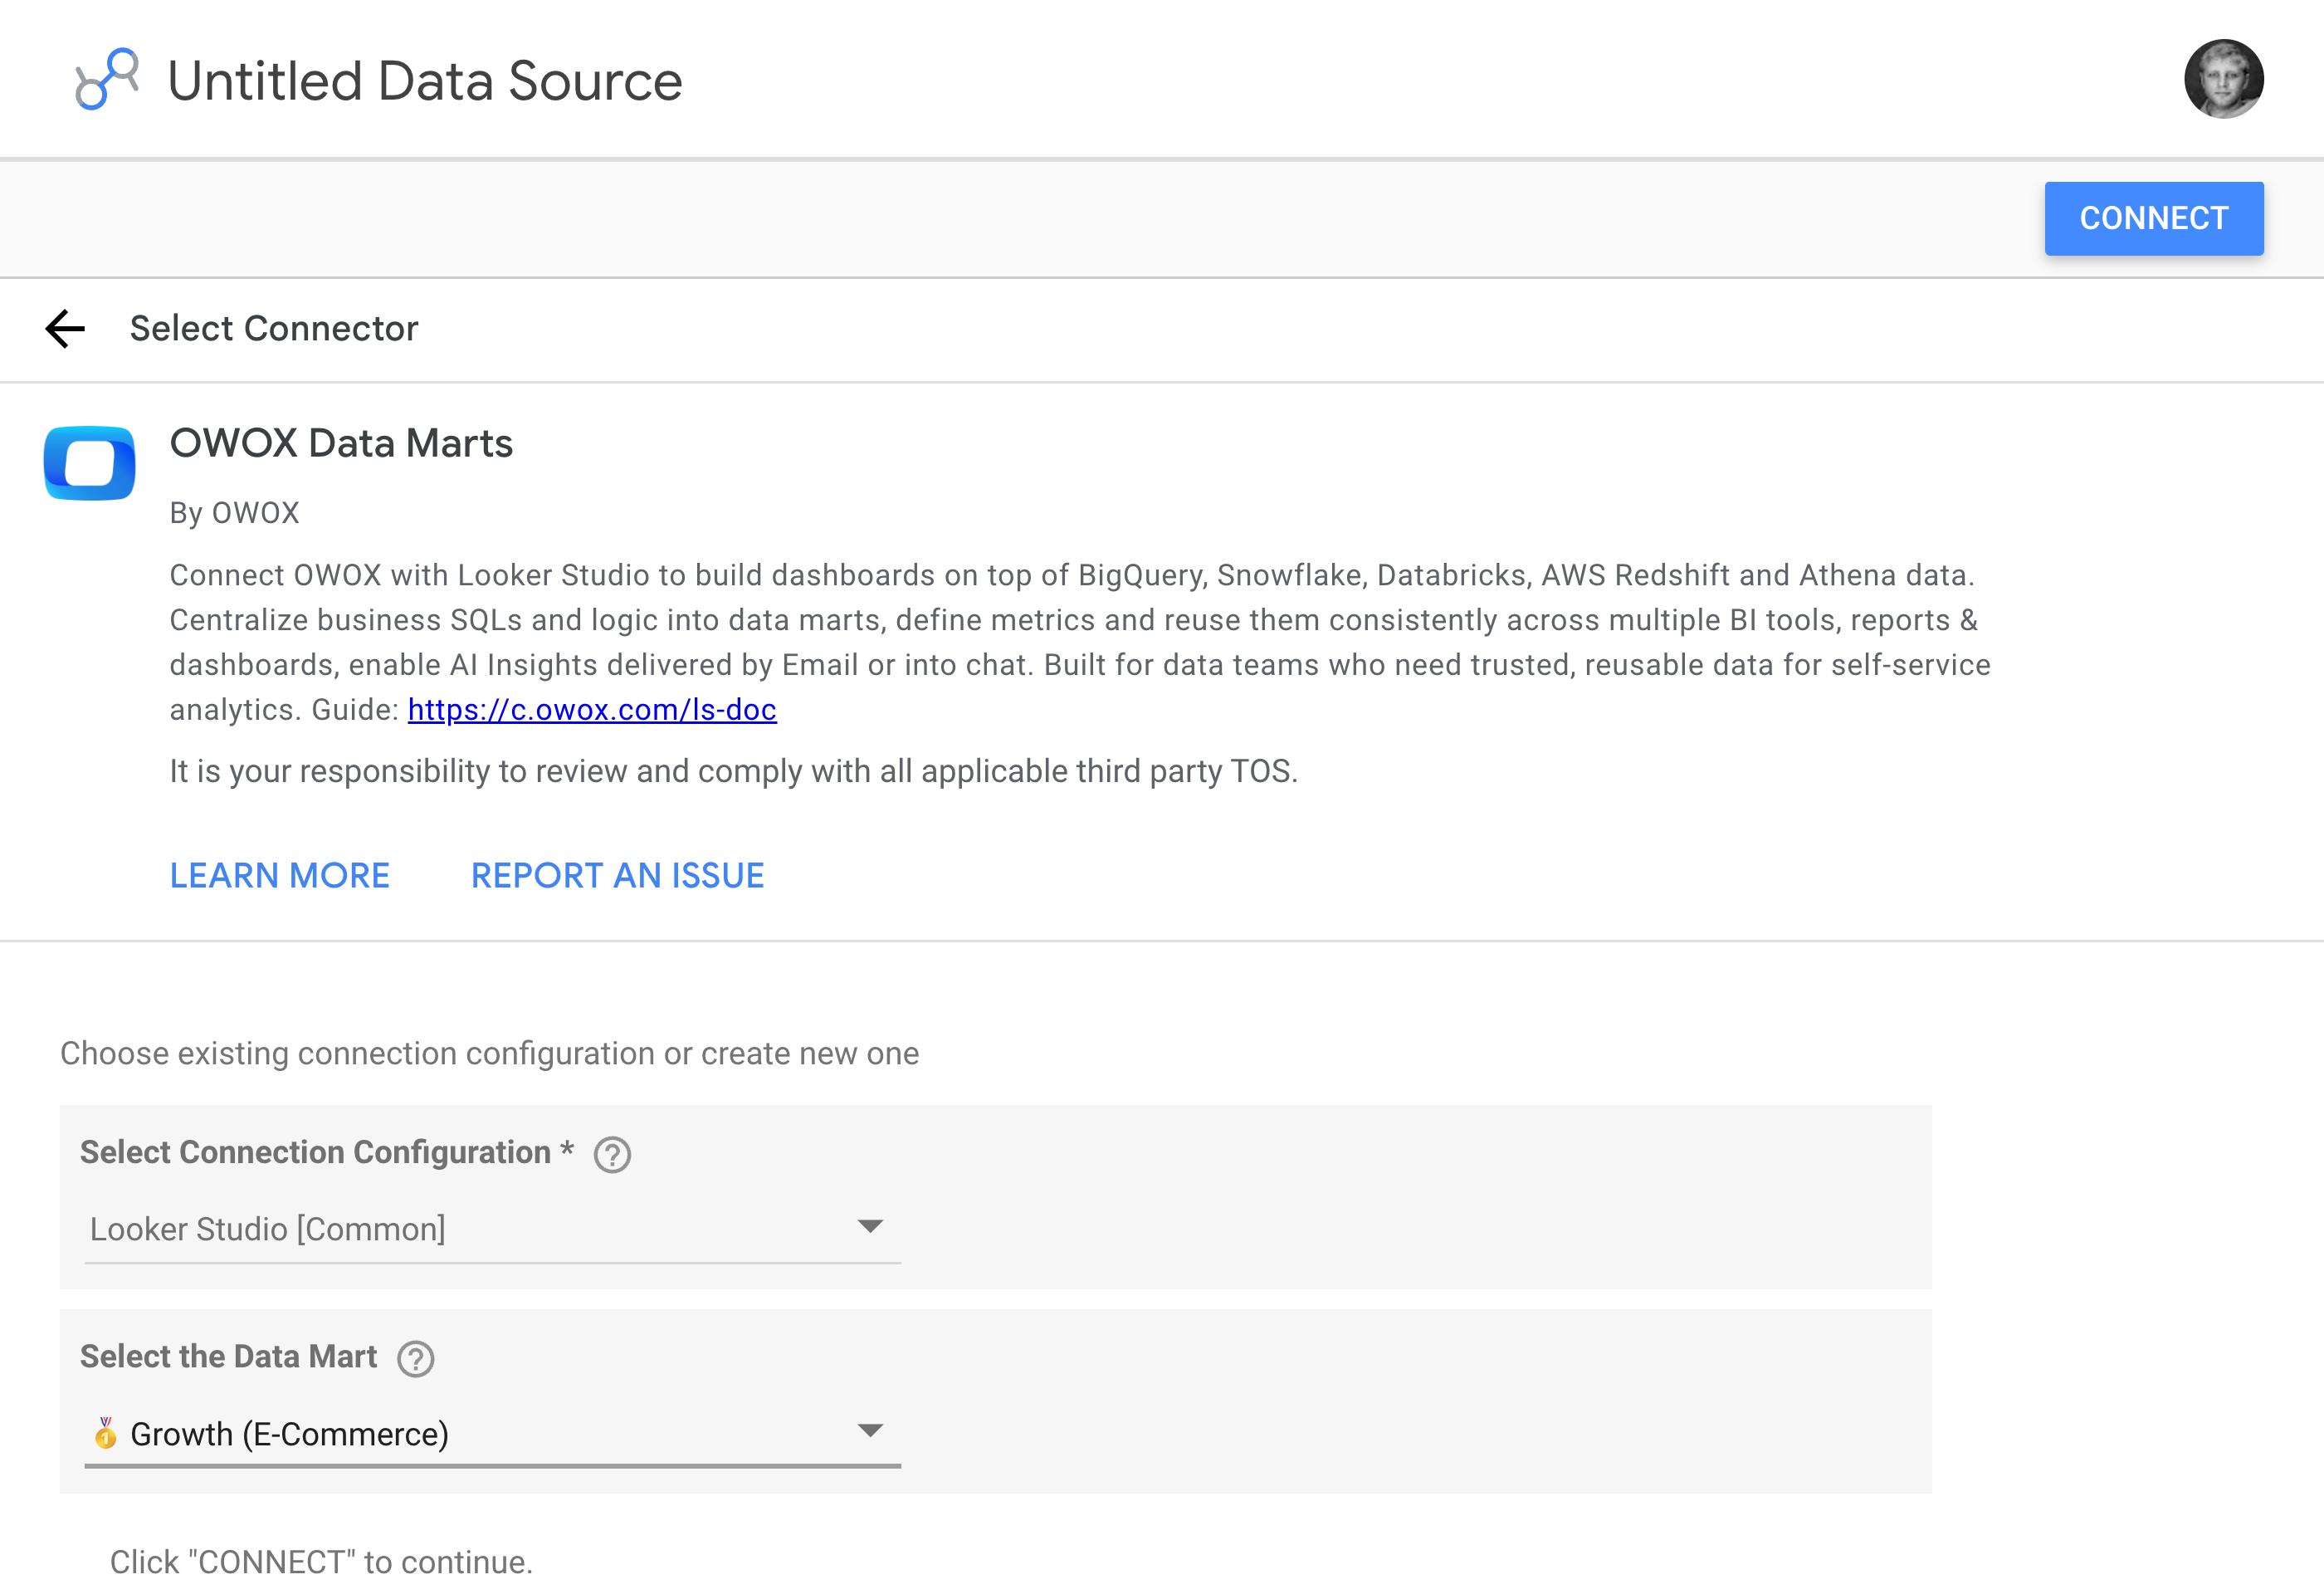Open the c.owox.com/ls-doc guide link
Image resolution: width=2324 pixels, height=1594 pixels.
pos(592,709)
